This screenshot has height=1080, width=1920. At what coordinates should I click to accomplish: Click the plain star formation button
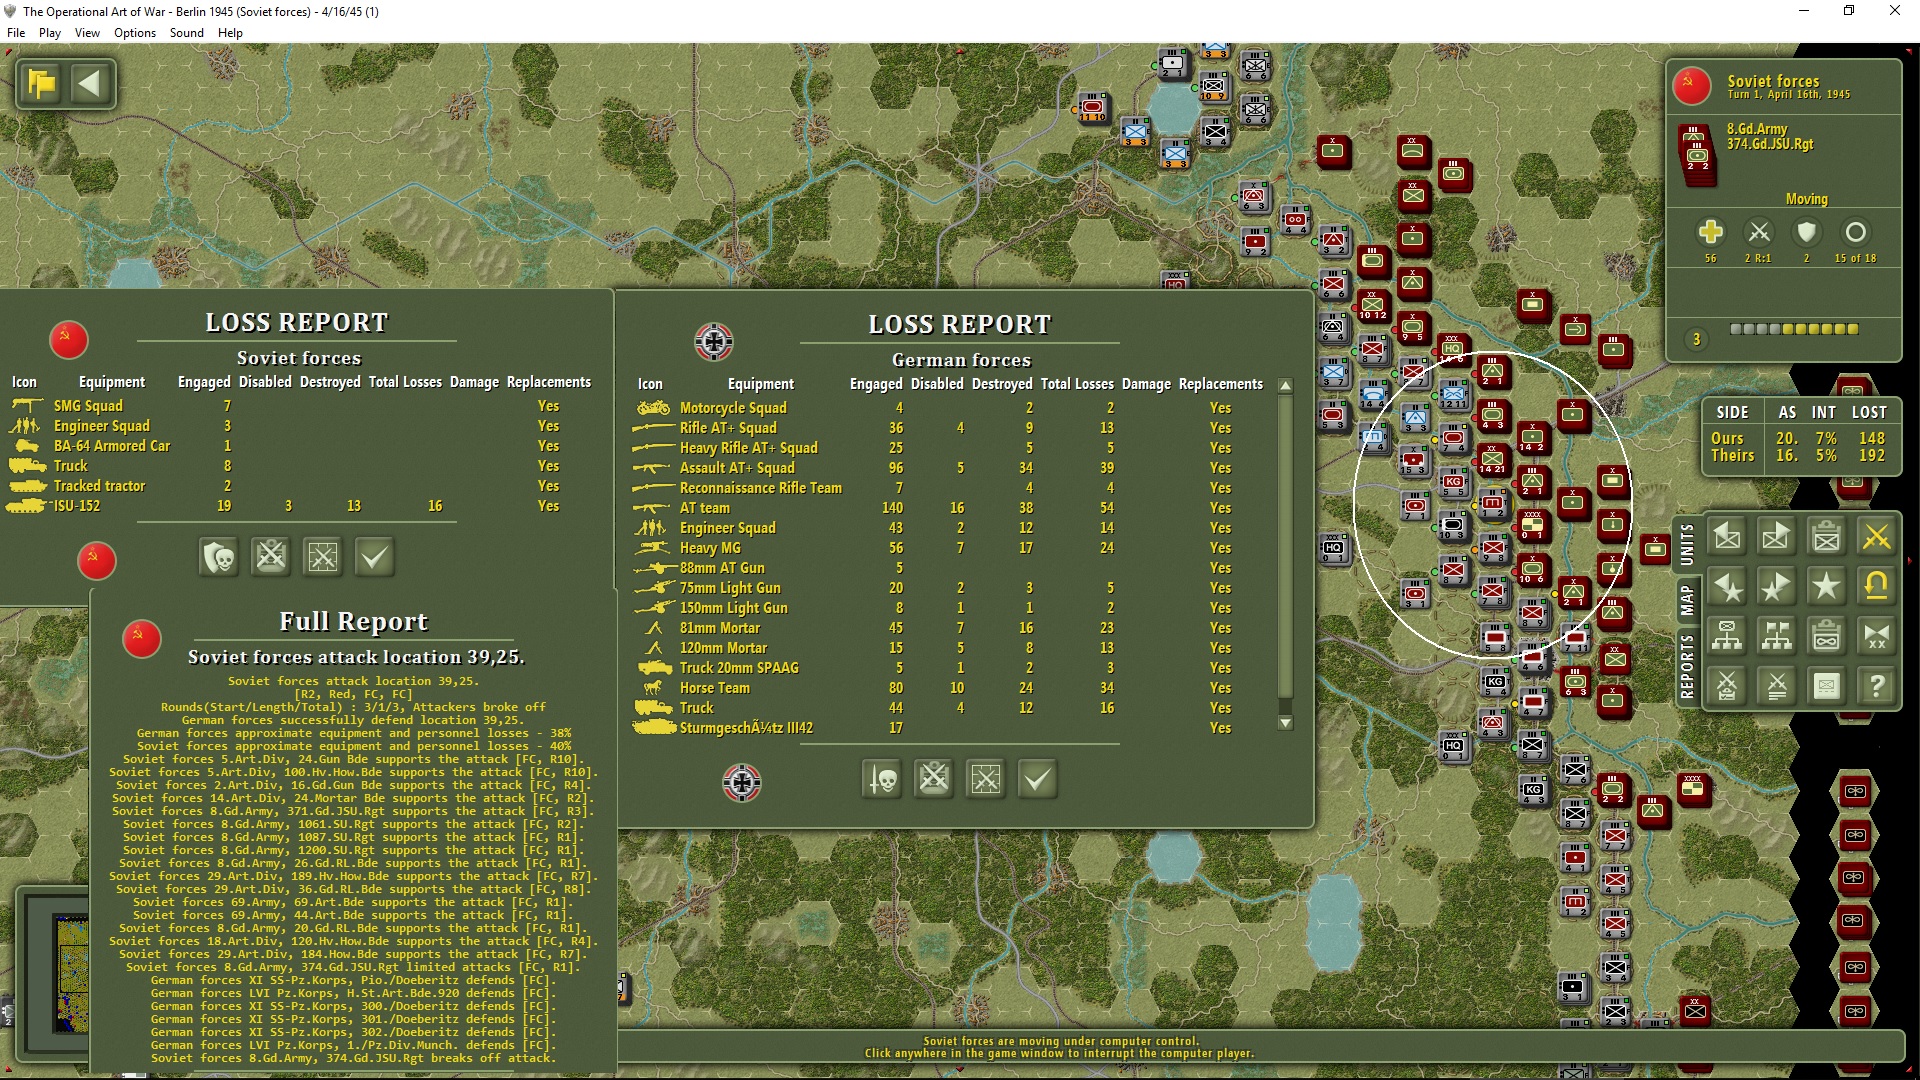pyautogui.click(x=1827, y=587)
